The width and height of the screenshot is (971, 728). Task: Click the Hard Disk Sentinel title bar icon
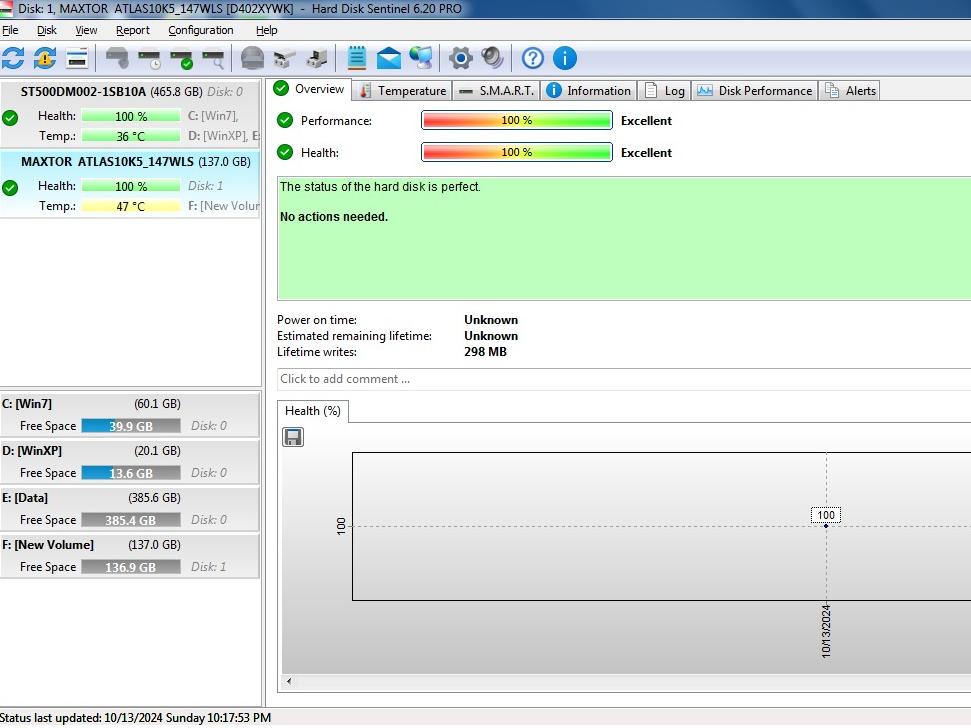[x=6, y=9]
